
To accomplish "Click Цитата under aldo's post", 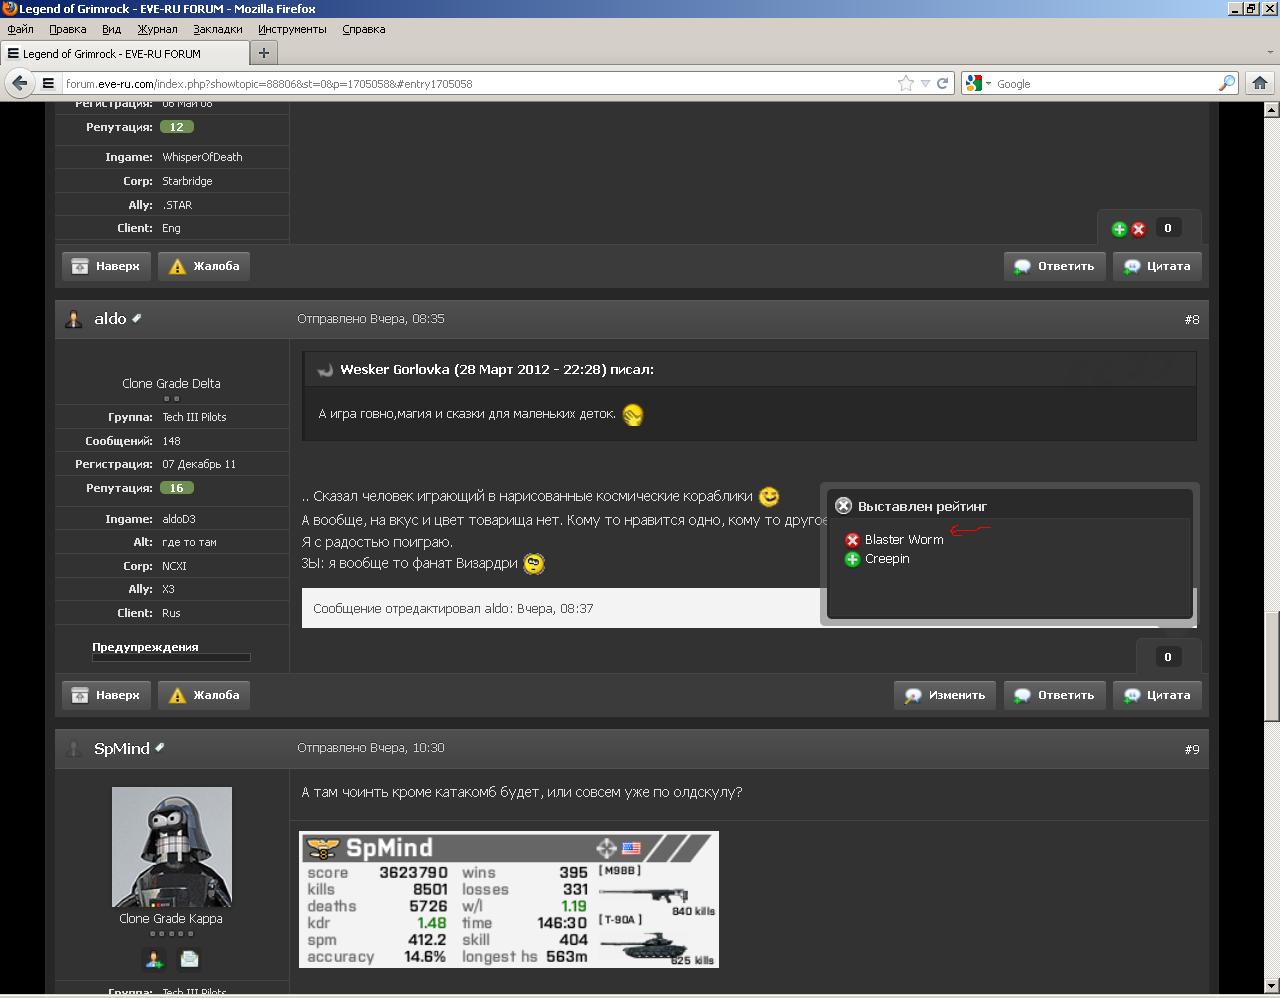I will pyautogui.click(x=1158, y=695).
